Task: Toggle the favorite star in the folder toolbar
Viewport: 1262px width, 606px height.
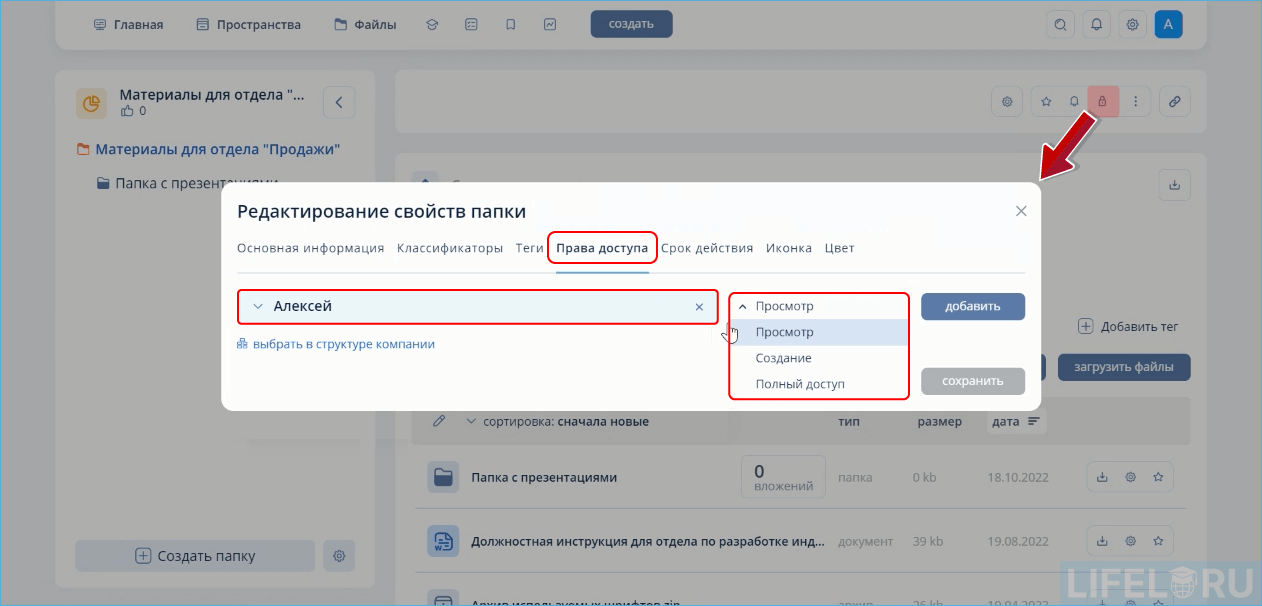Action: (1045, 101)
